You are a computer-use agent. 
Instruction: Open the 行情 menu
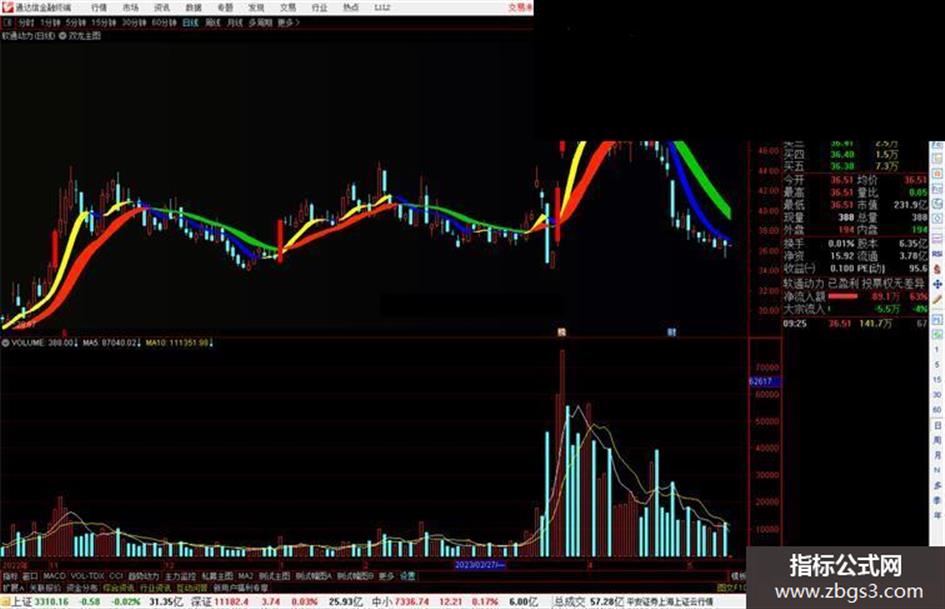[x=99, y=7]
